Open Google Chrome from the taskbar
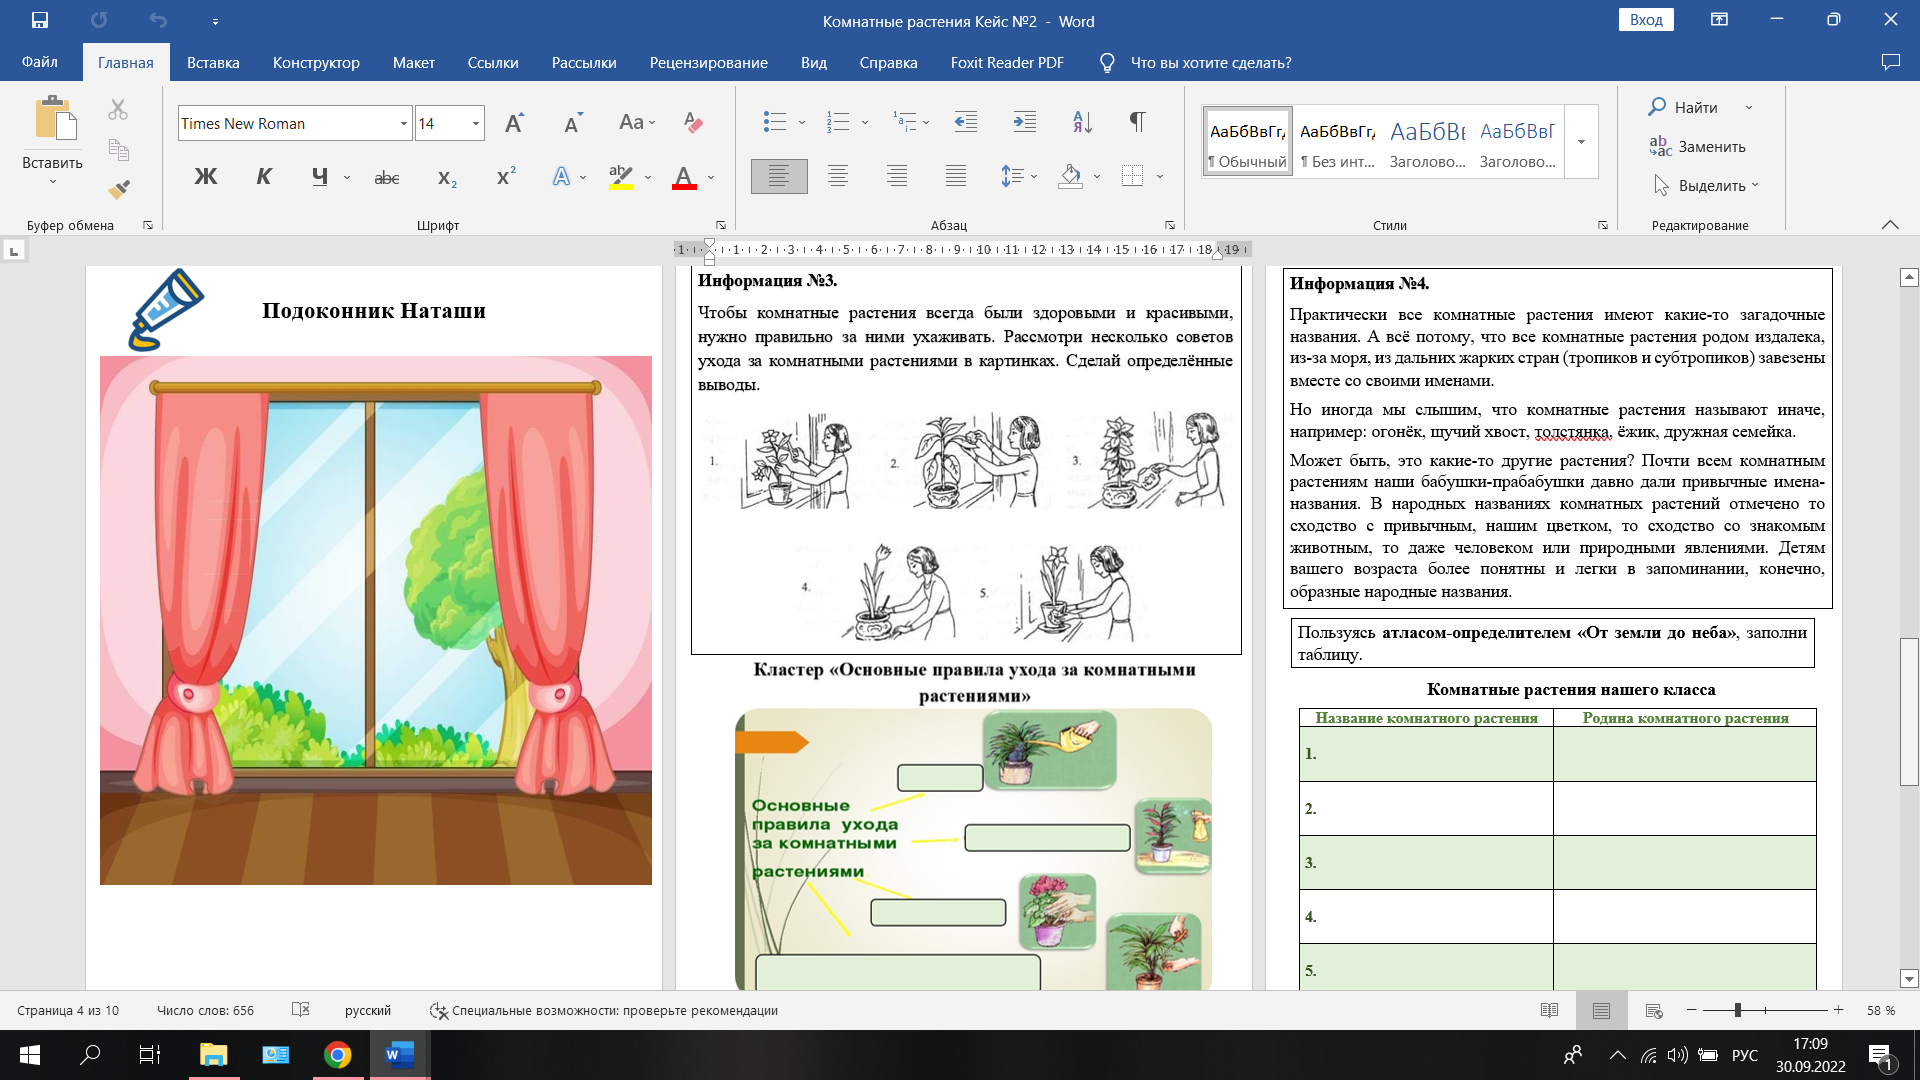This screenshot has width=1920, height=1080. tap(338, 1055)
